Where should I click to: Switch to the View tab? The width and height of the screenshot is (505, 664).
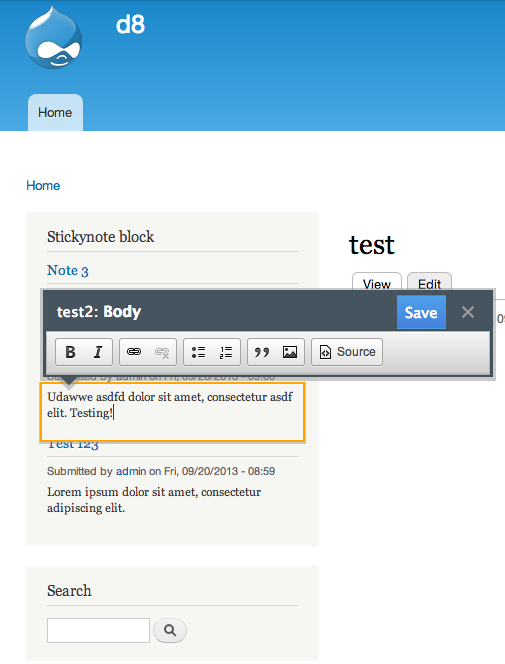tap(377, 283)
